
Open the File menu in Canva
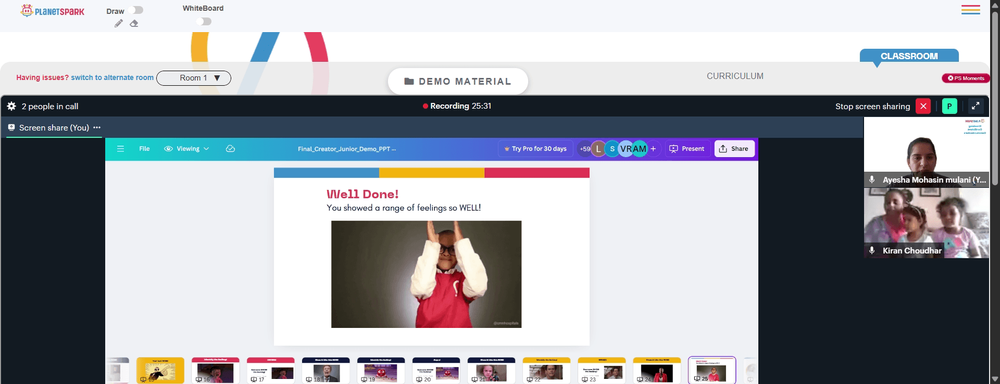pyautogui.click(x=144, y=149)
